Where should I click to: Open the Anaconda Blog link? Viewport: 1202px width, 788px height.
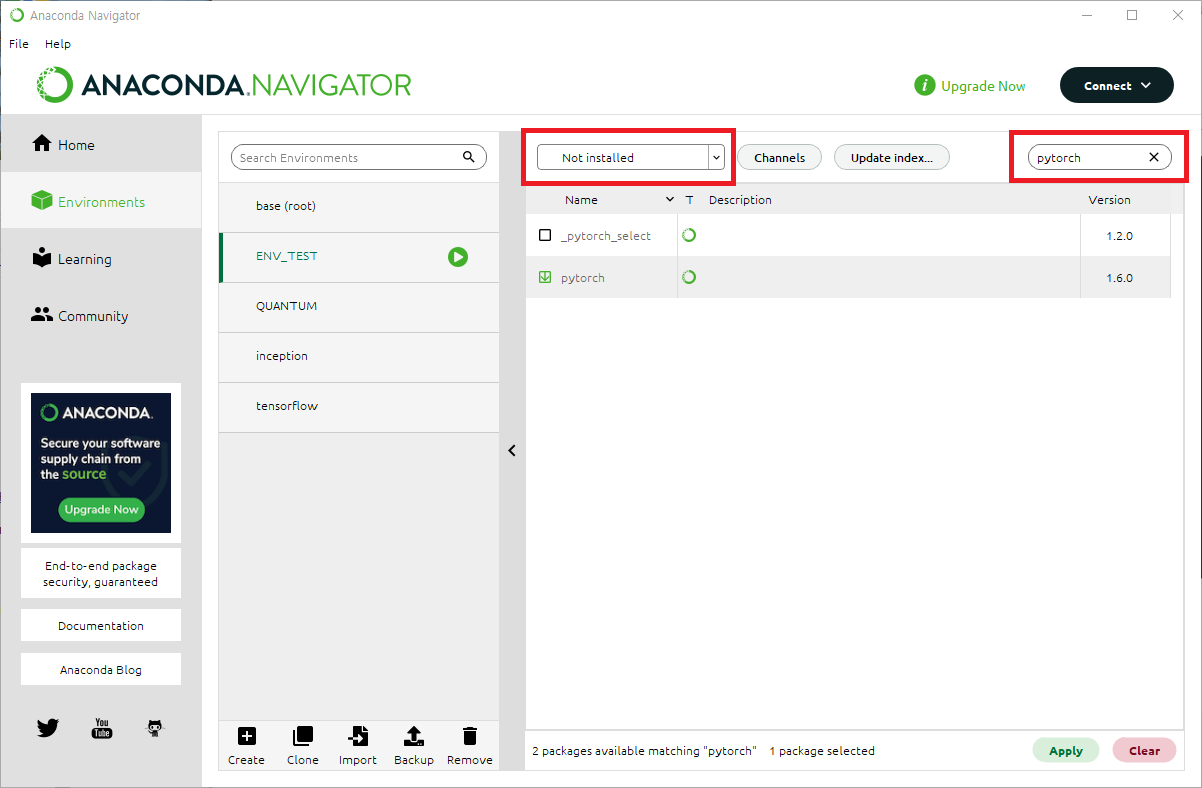(101, 670)
